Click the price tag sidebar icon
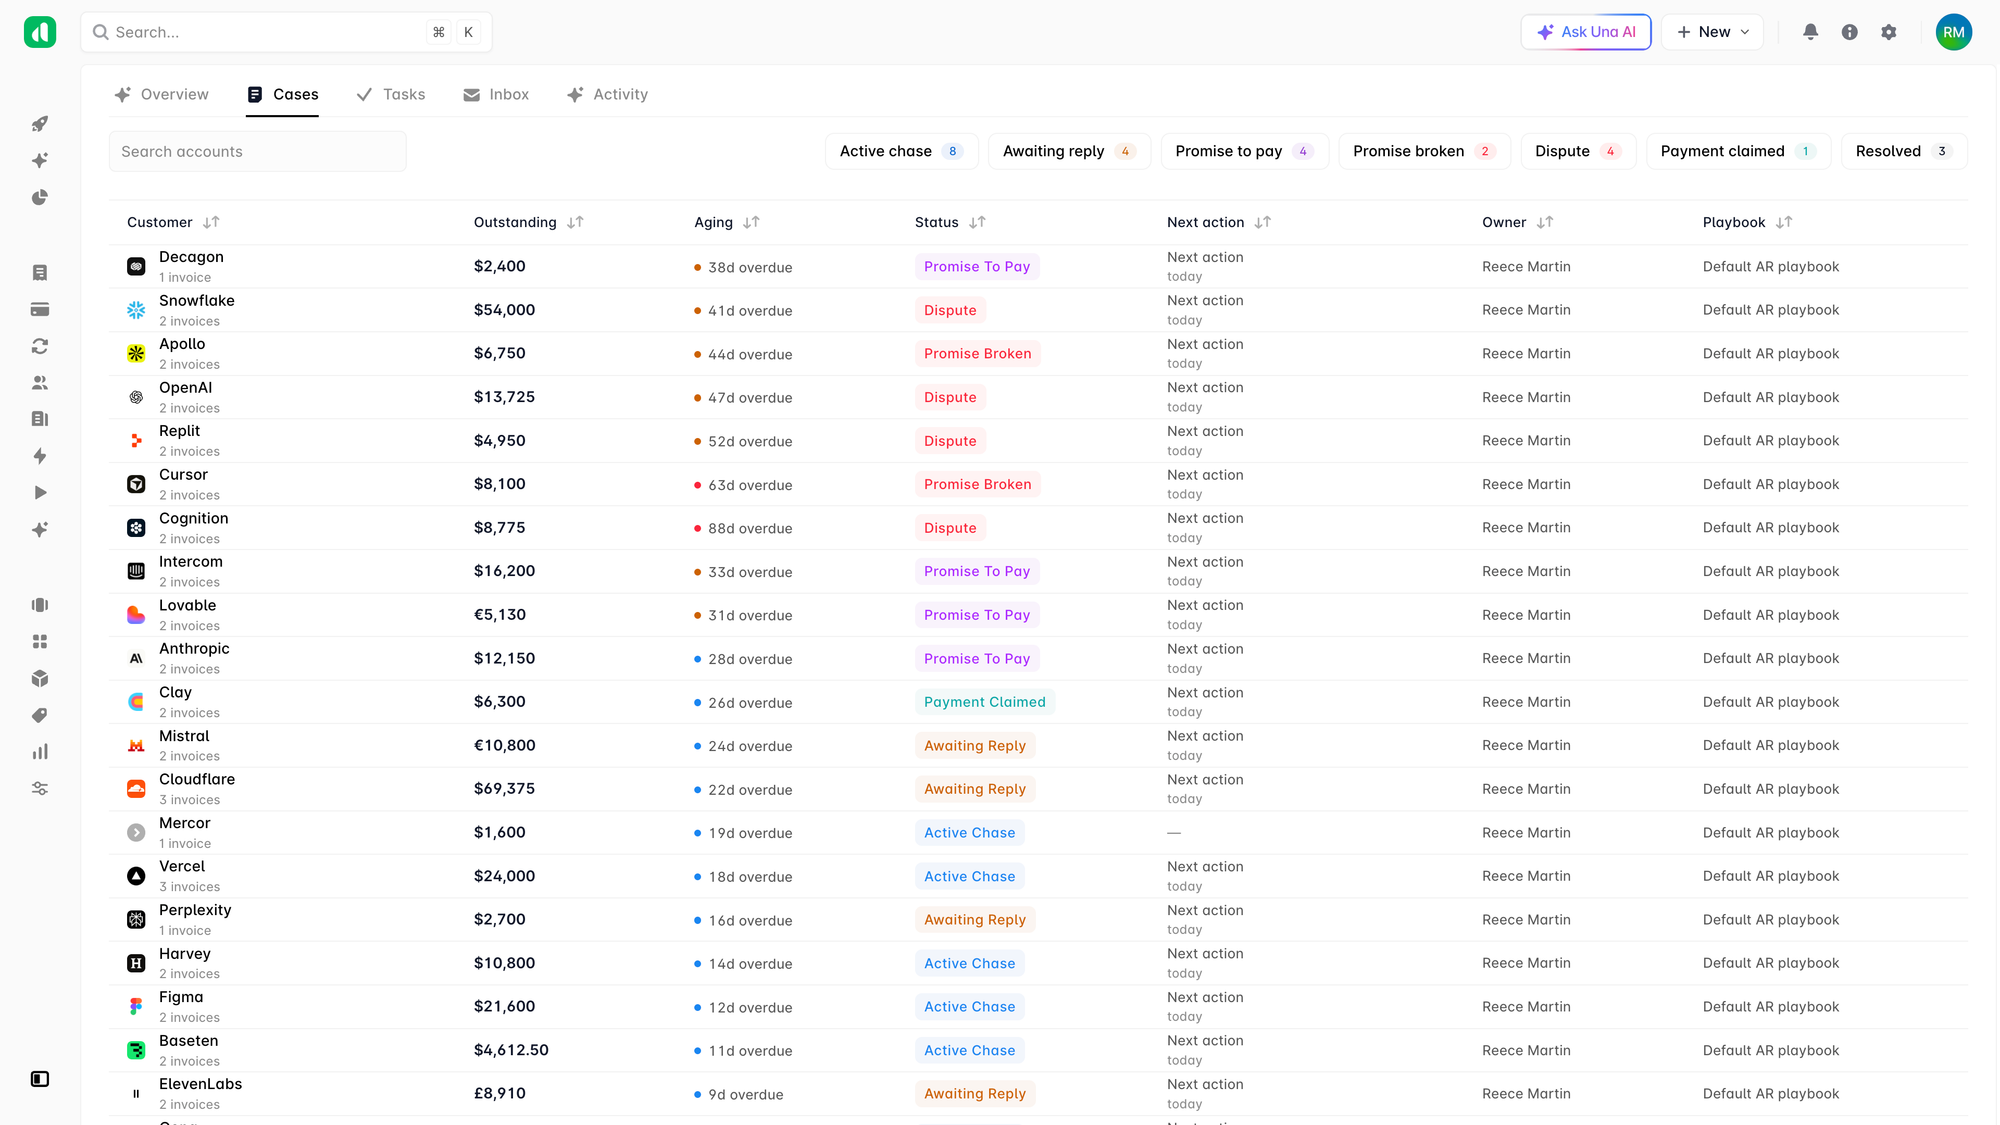This screenshot has width=2000, height=1125. coord(40,715)
